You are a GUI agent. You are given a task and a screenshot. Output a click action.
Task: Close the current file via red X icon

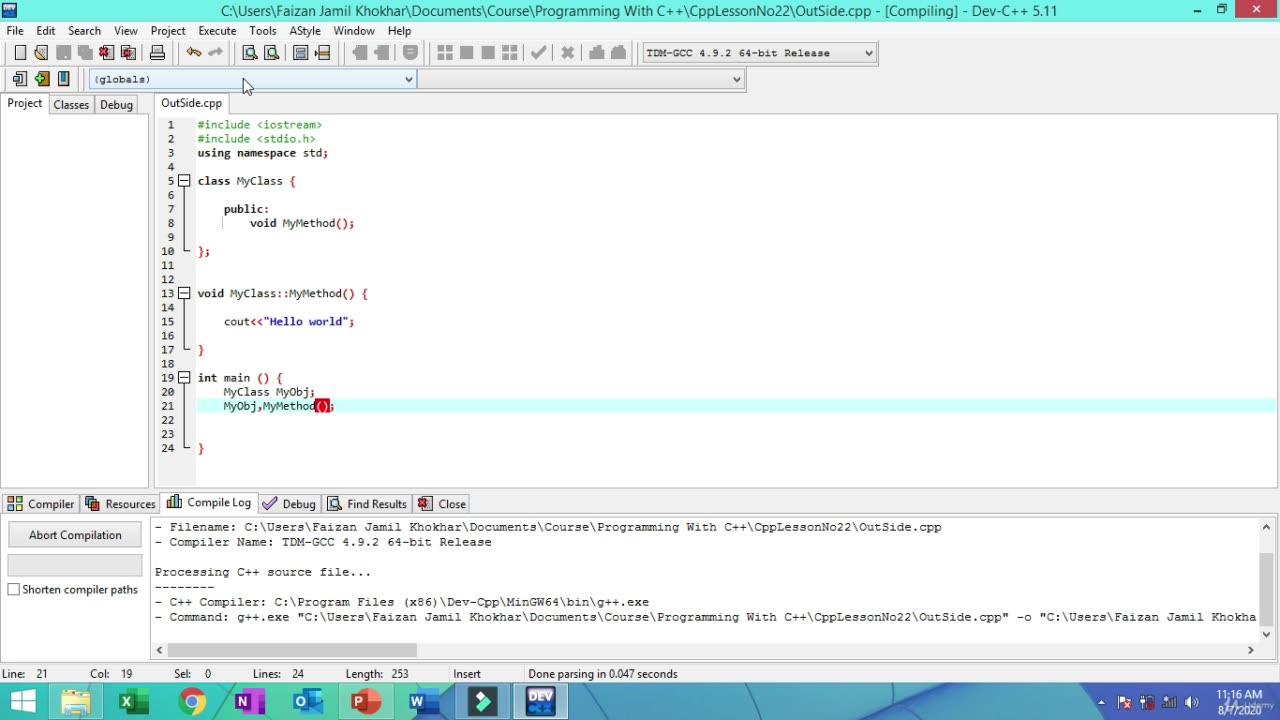[x=106, y=53]
